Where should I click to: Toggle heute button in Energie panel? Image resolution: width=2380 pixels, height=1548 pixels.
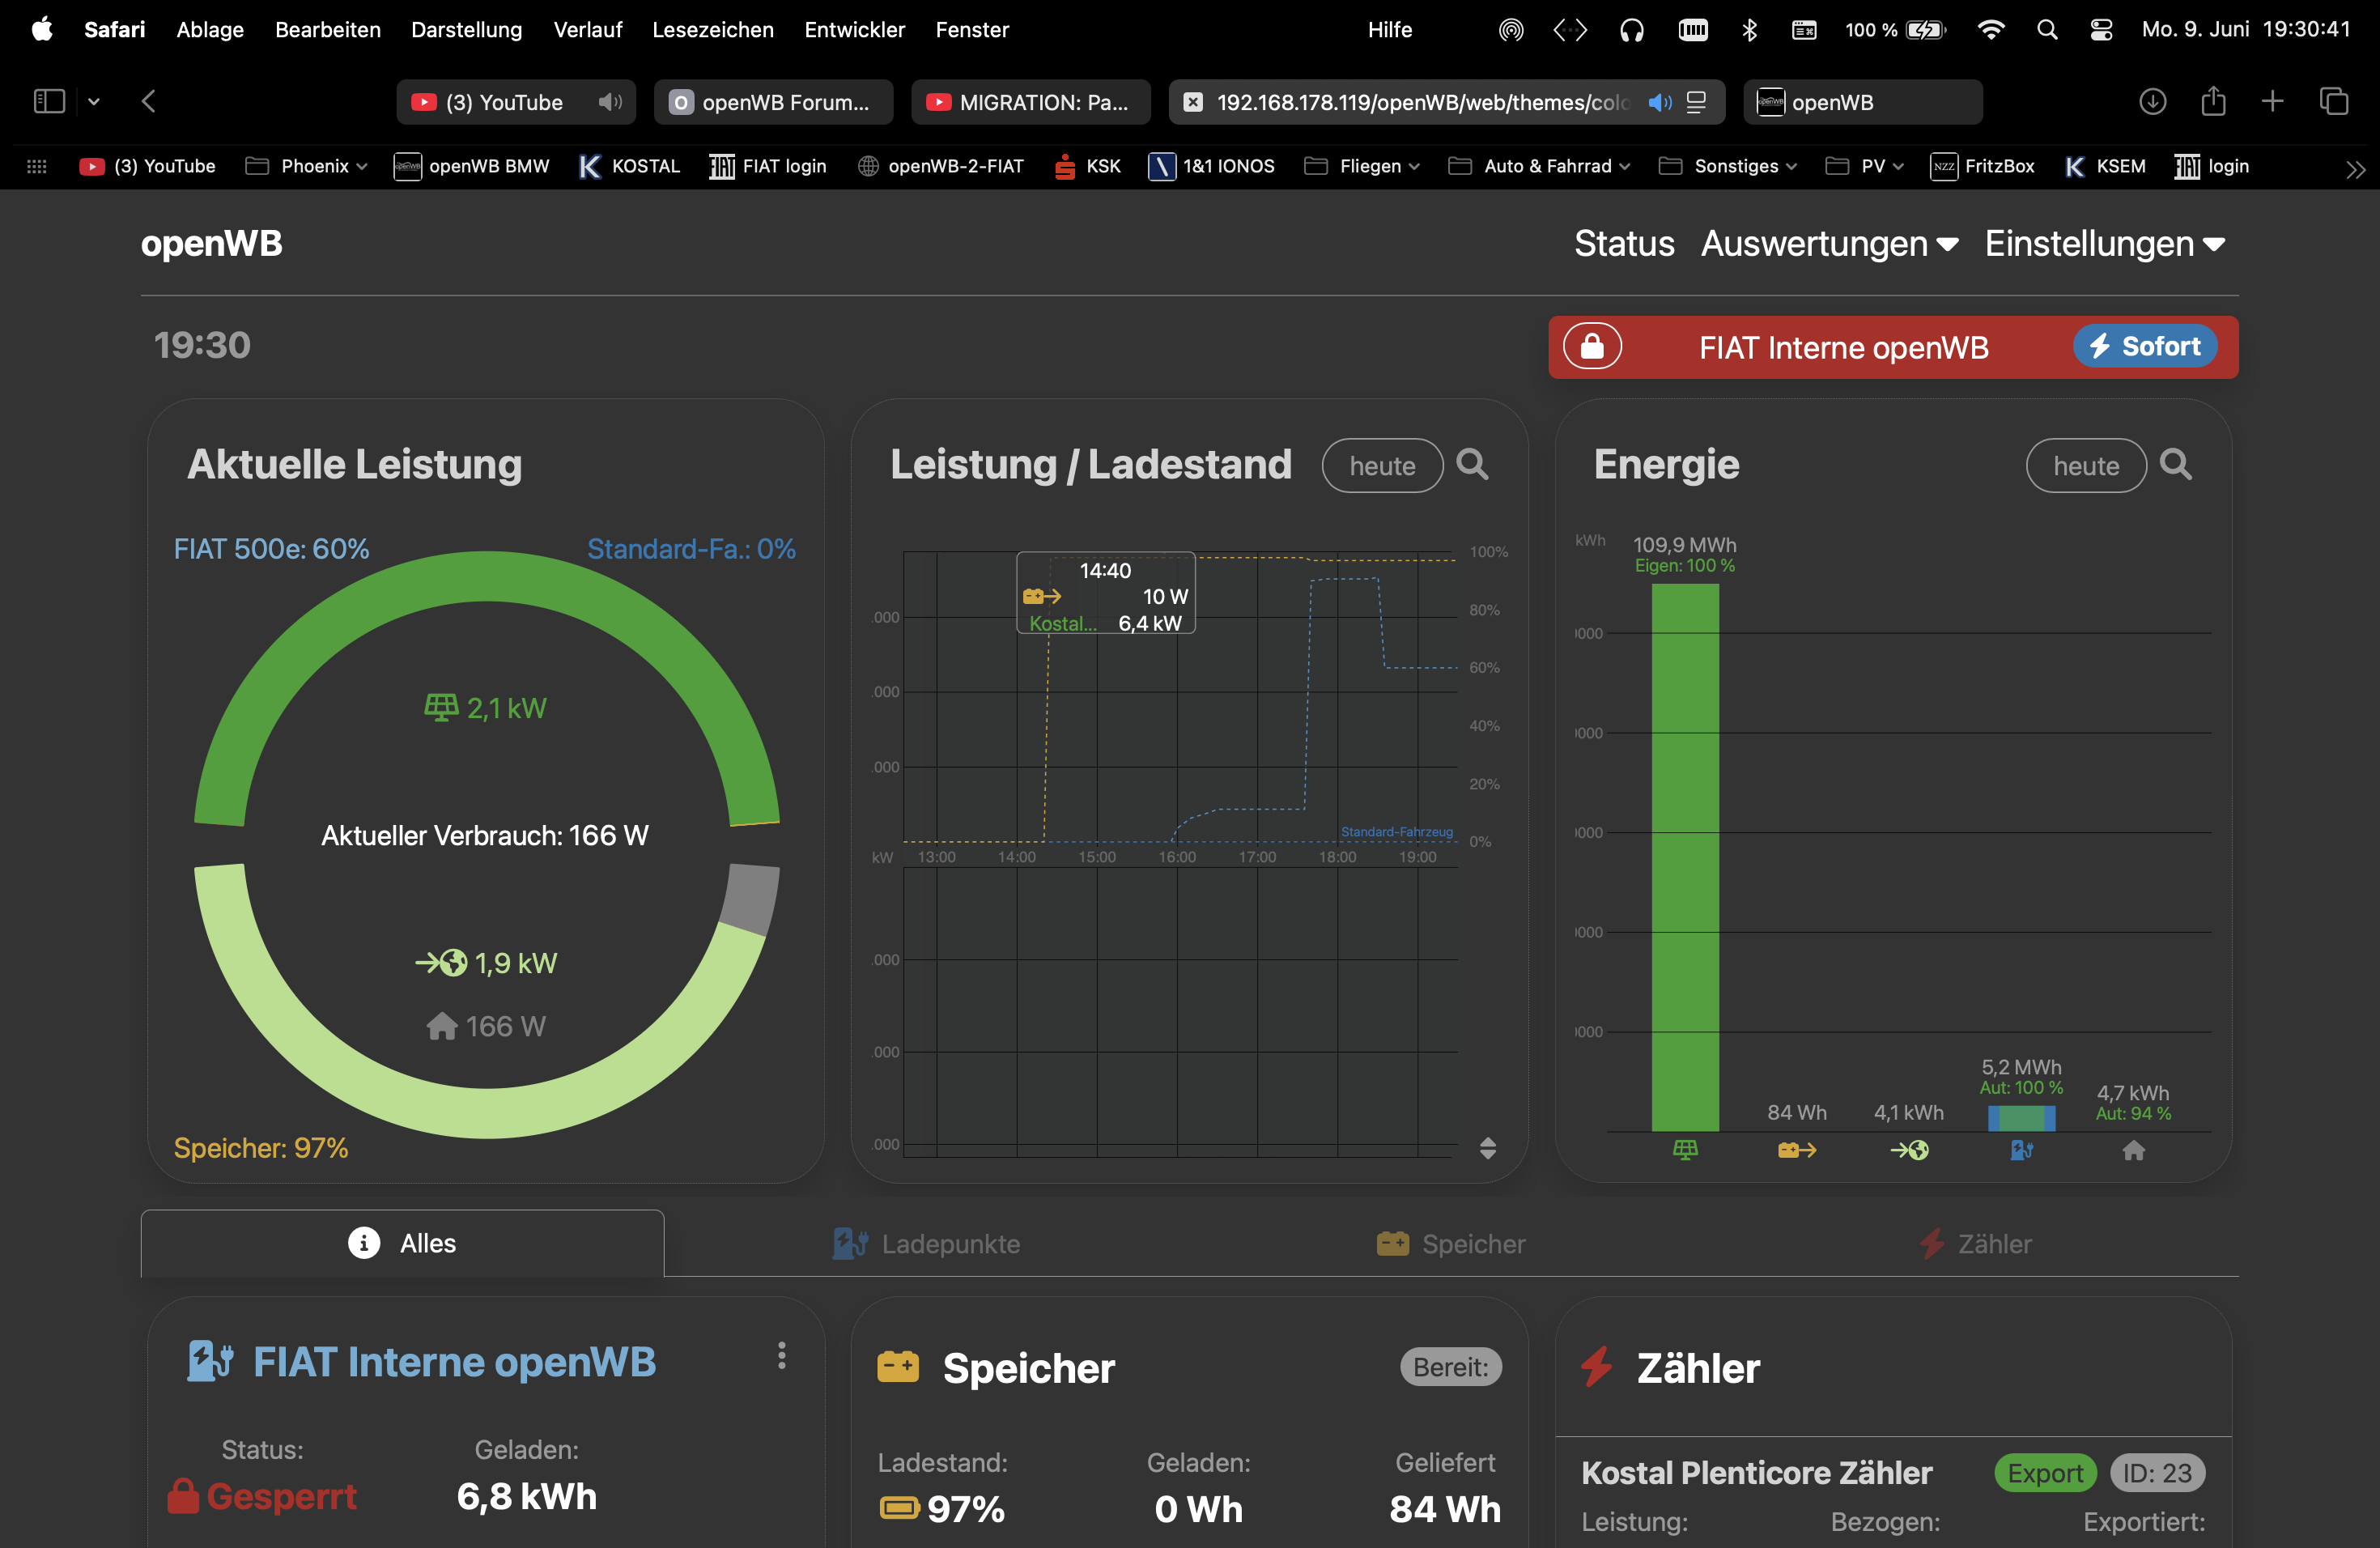click(2086, 466)
